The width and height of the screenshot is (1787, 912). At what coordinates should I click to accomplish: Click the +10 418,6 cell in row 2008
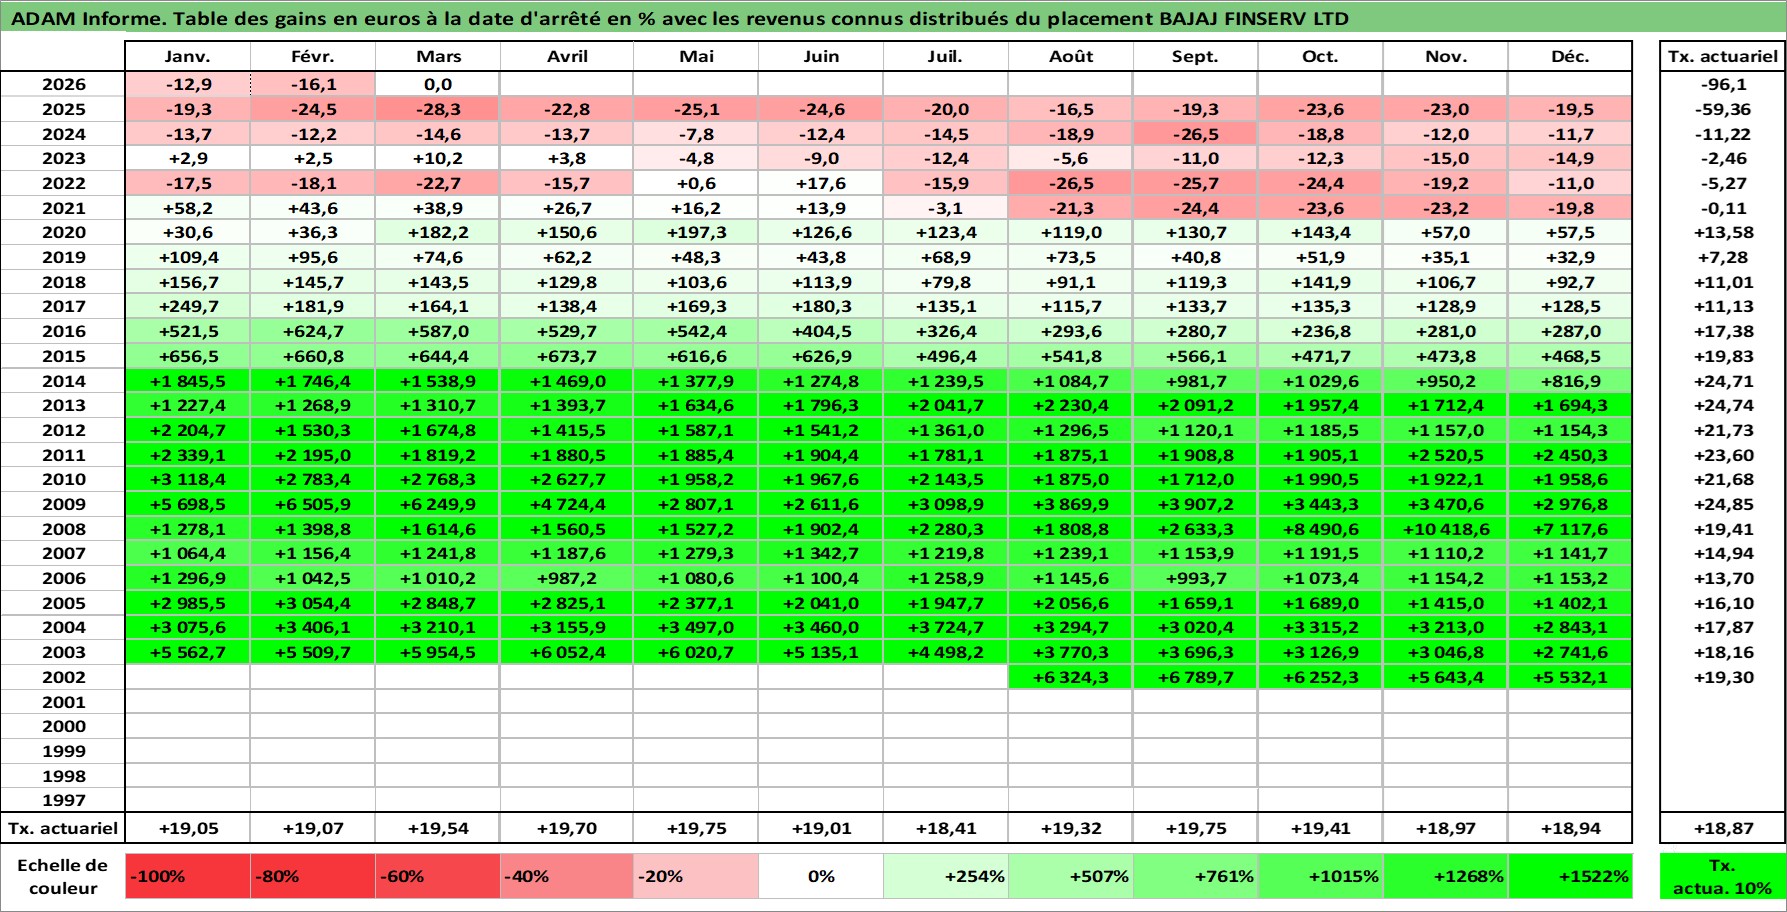coord(1445,529)
